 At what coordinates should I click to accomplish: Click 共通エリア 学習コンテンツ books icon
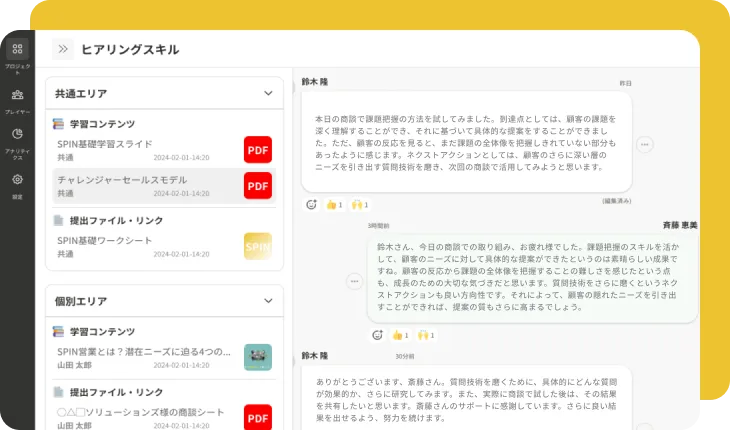tap(58, 124)
